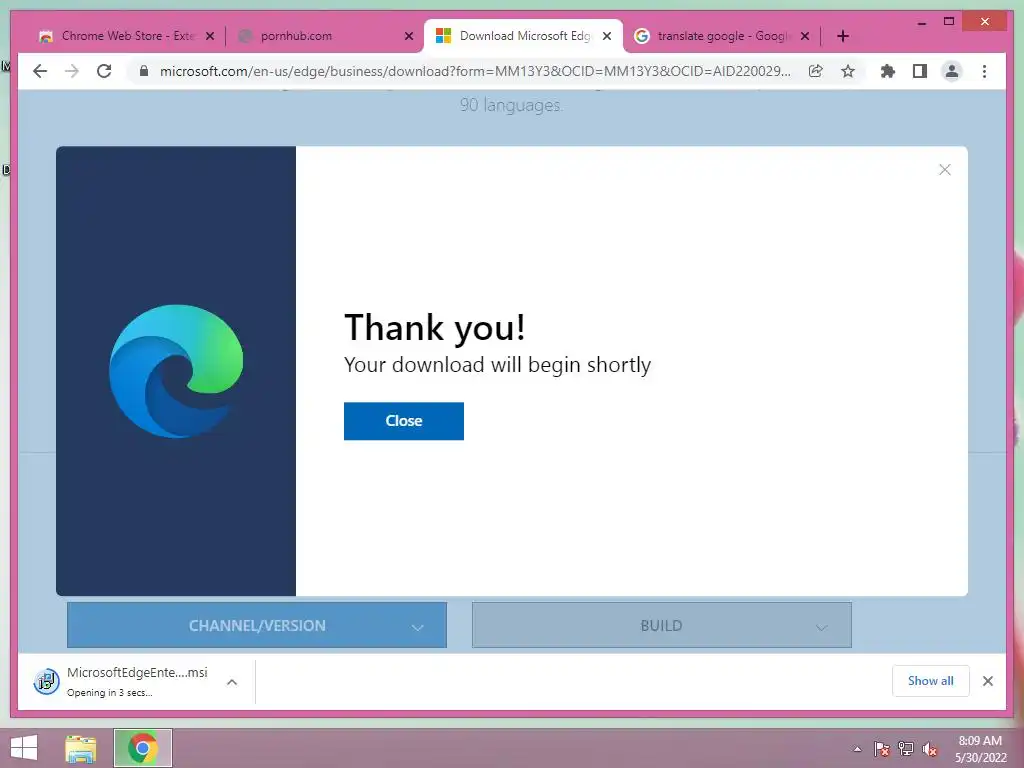This screenshot has width=1024, height=768.
Task: Click the Edge logo in the dialog
Action: pos(176,371)
